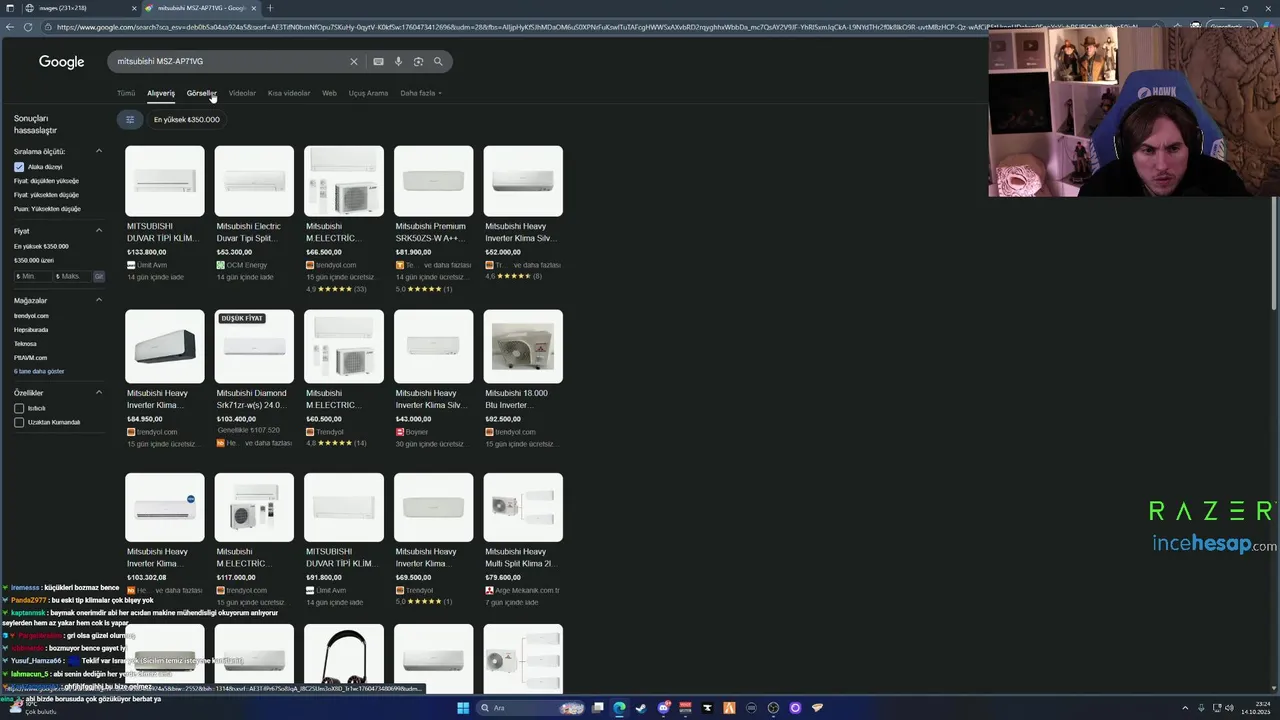The image size is (1280, 720).
Task: Filter by store 'trendyol.com'
Action: (31, 315)
